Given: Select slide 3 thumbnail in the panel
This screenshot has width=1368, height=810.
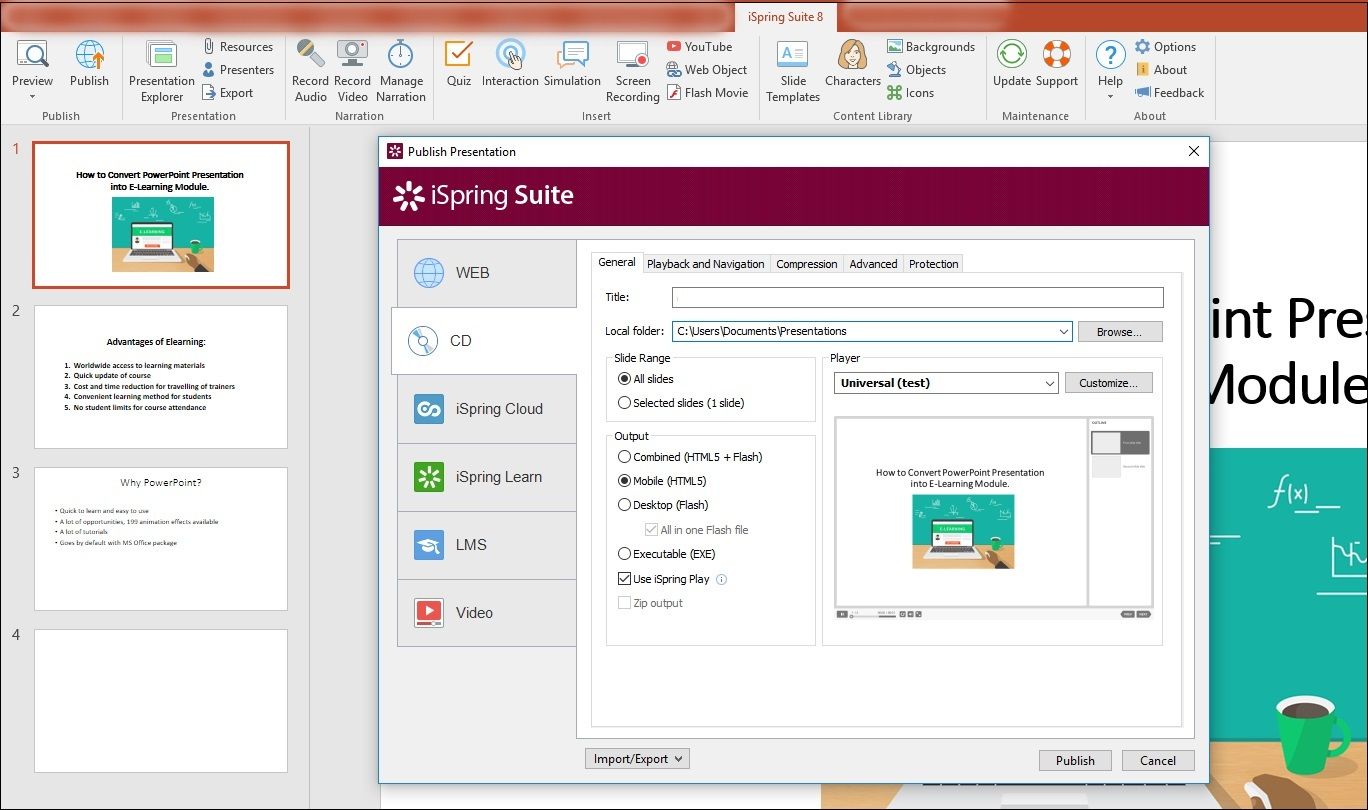Looking at the screenshot, I should click(160, 538).
